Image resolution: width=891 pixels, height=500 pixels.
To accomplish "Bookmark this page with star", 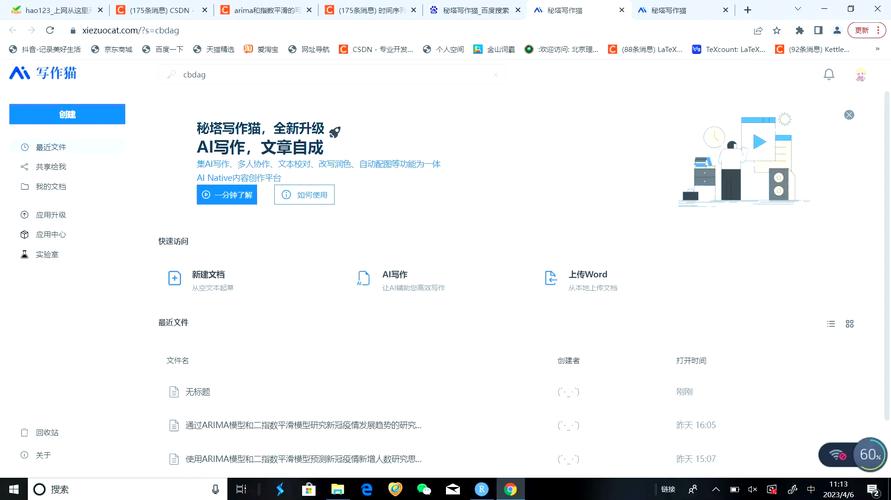I will 777,30.
